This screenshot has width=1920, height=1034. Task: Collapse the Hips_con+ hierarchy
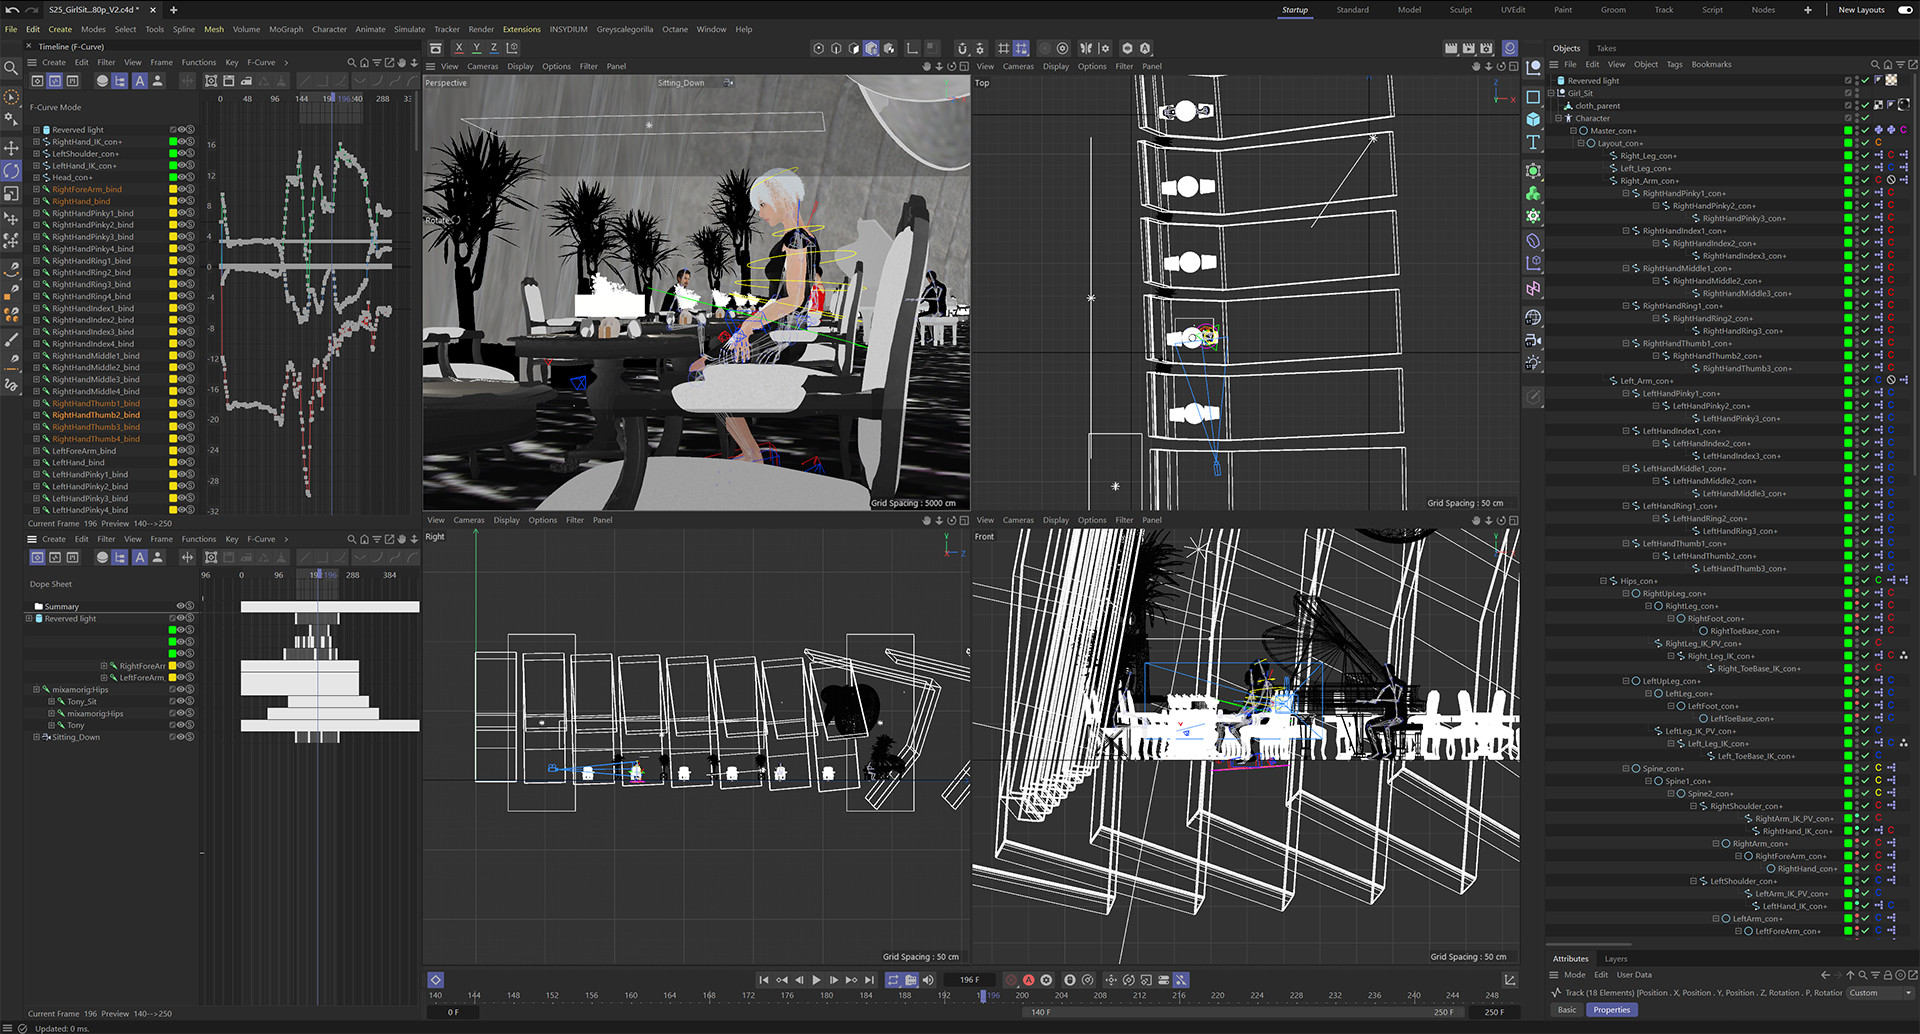point(1603,580)
